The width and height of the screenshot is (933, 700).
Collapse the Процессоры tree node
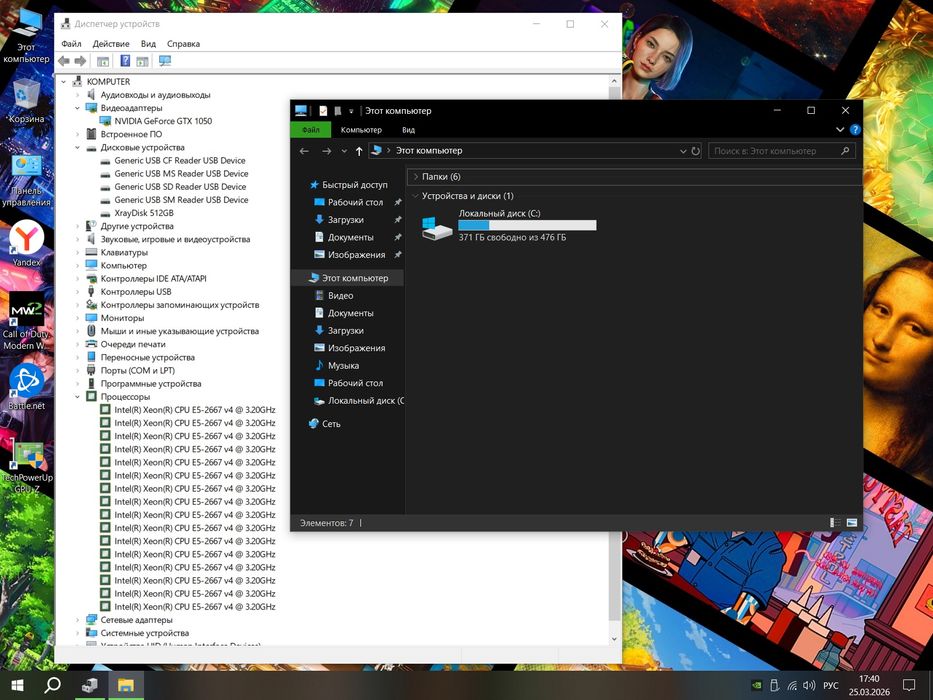coord(78,397)
